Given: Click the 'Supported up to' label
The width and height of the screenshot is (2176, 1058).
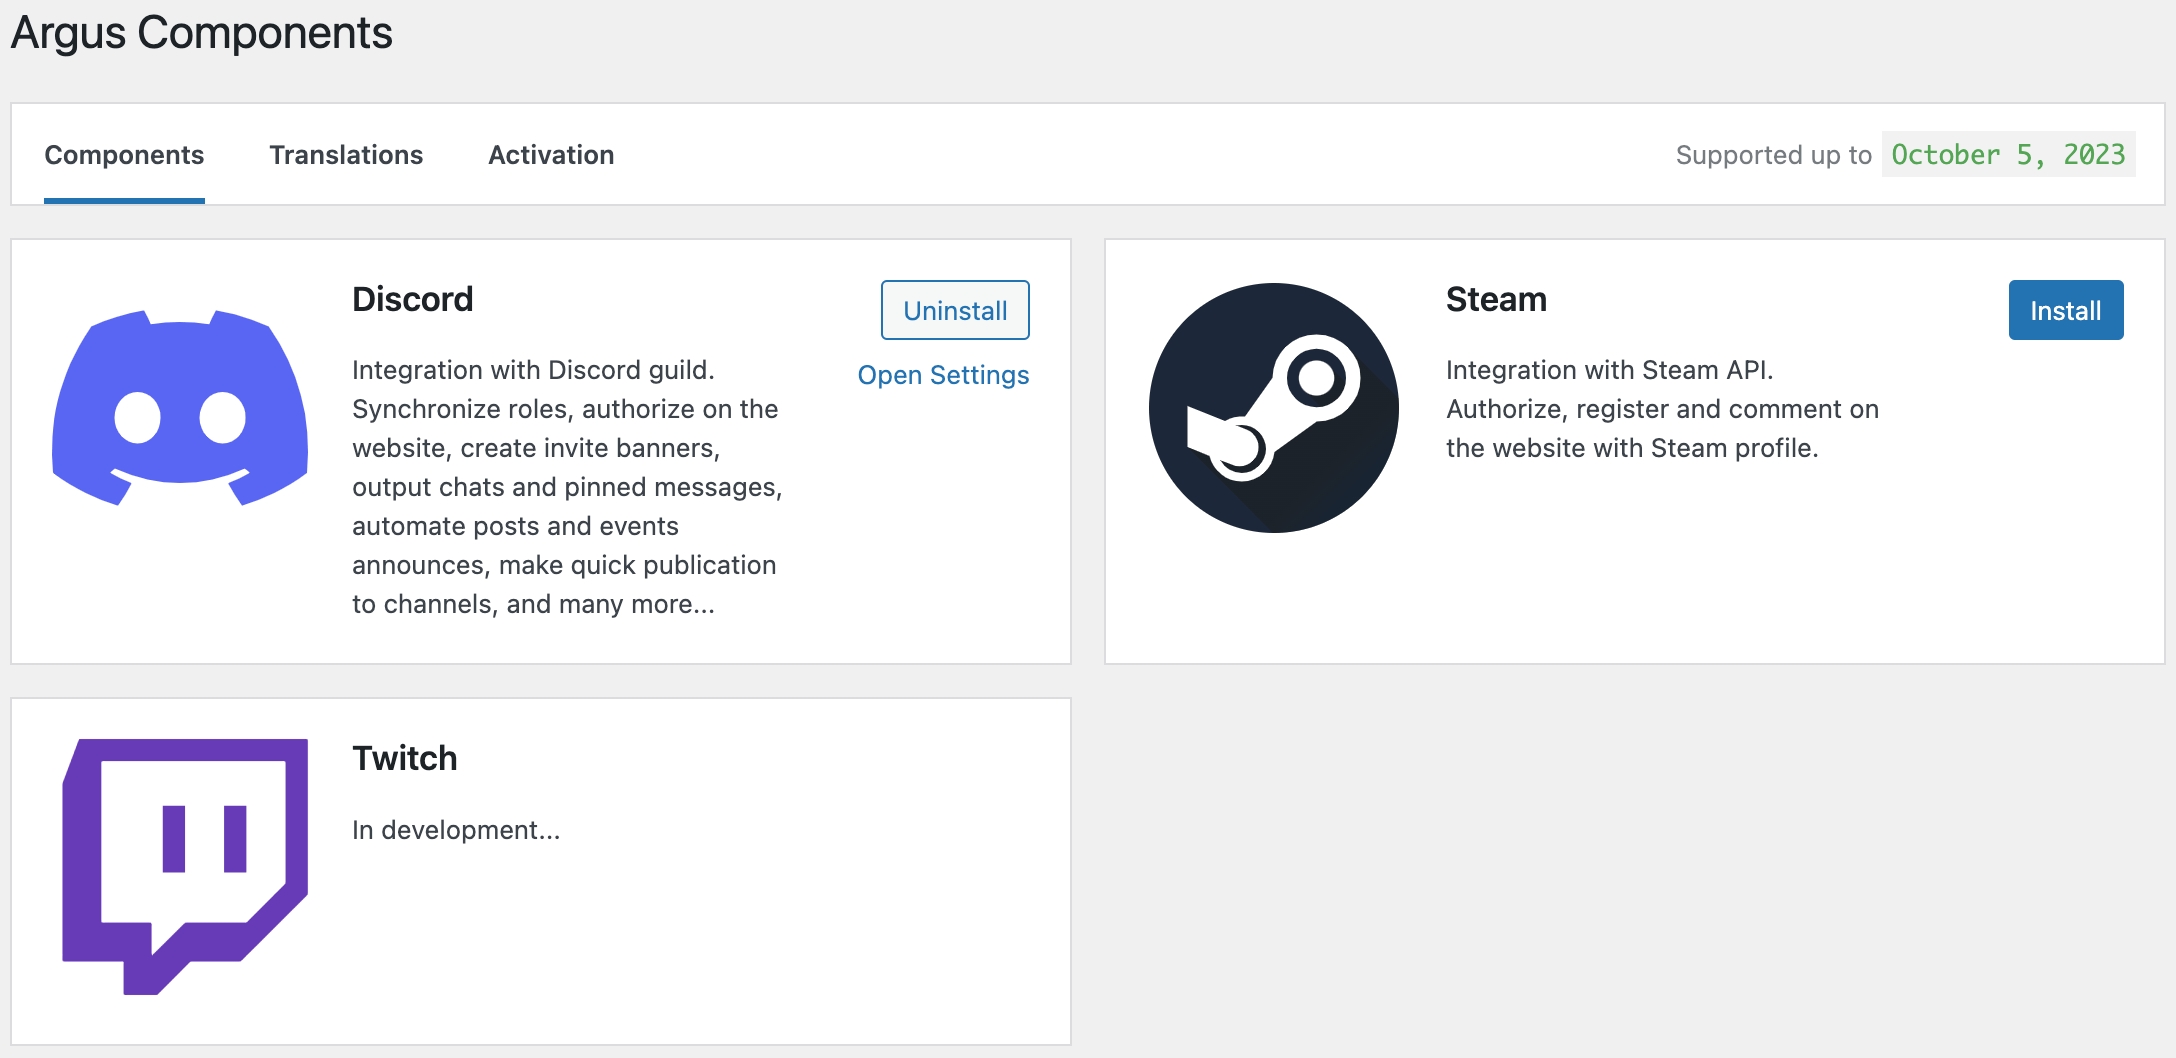Looking at the screenshot, I should 1773,155.
